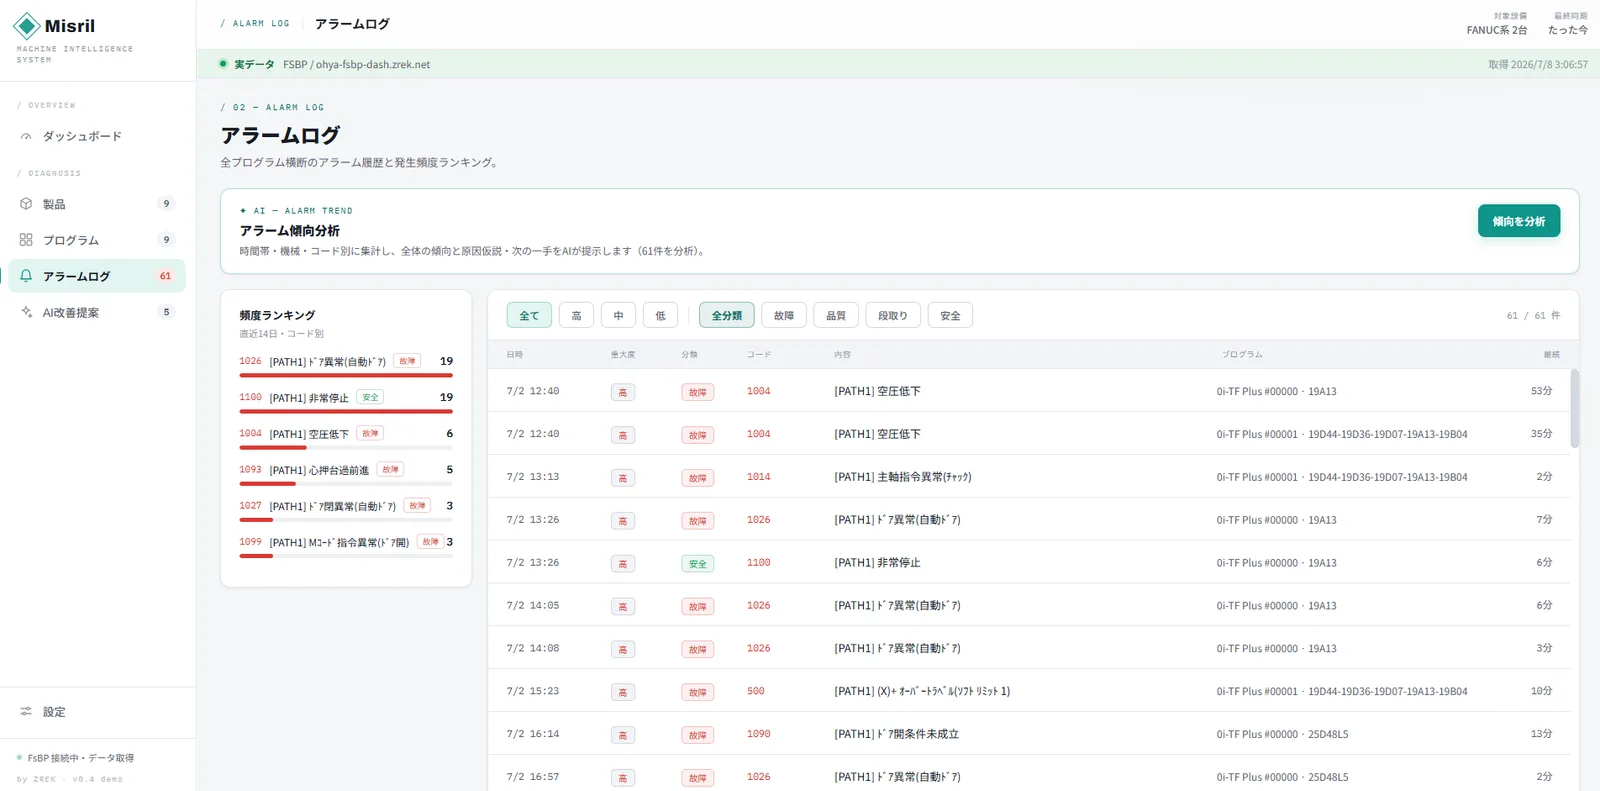Click the 製品 cube icon
The height and width of the screenshot is (791, 1600).
pyautogui.click(x=26, y=204)
